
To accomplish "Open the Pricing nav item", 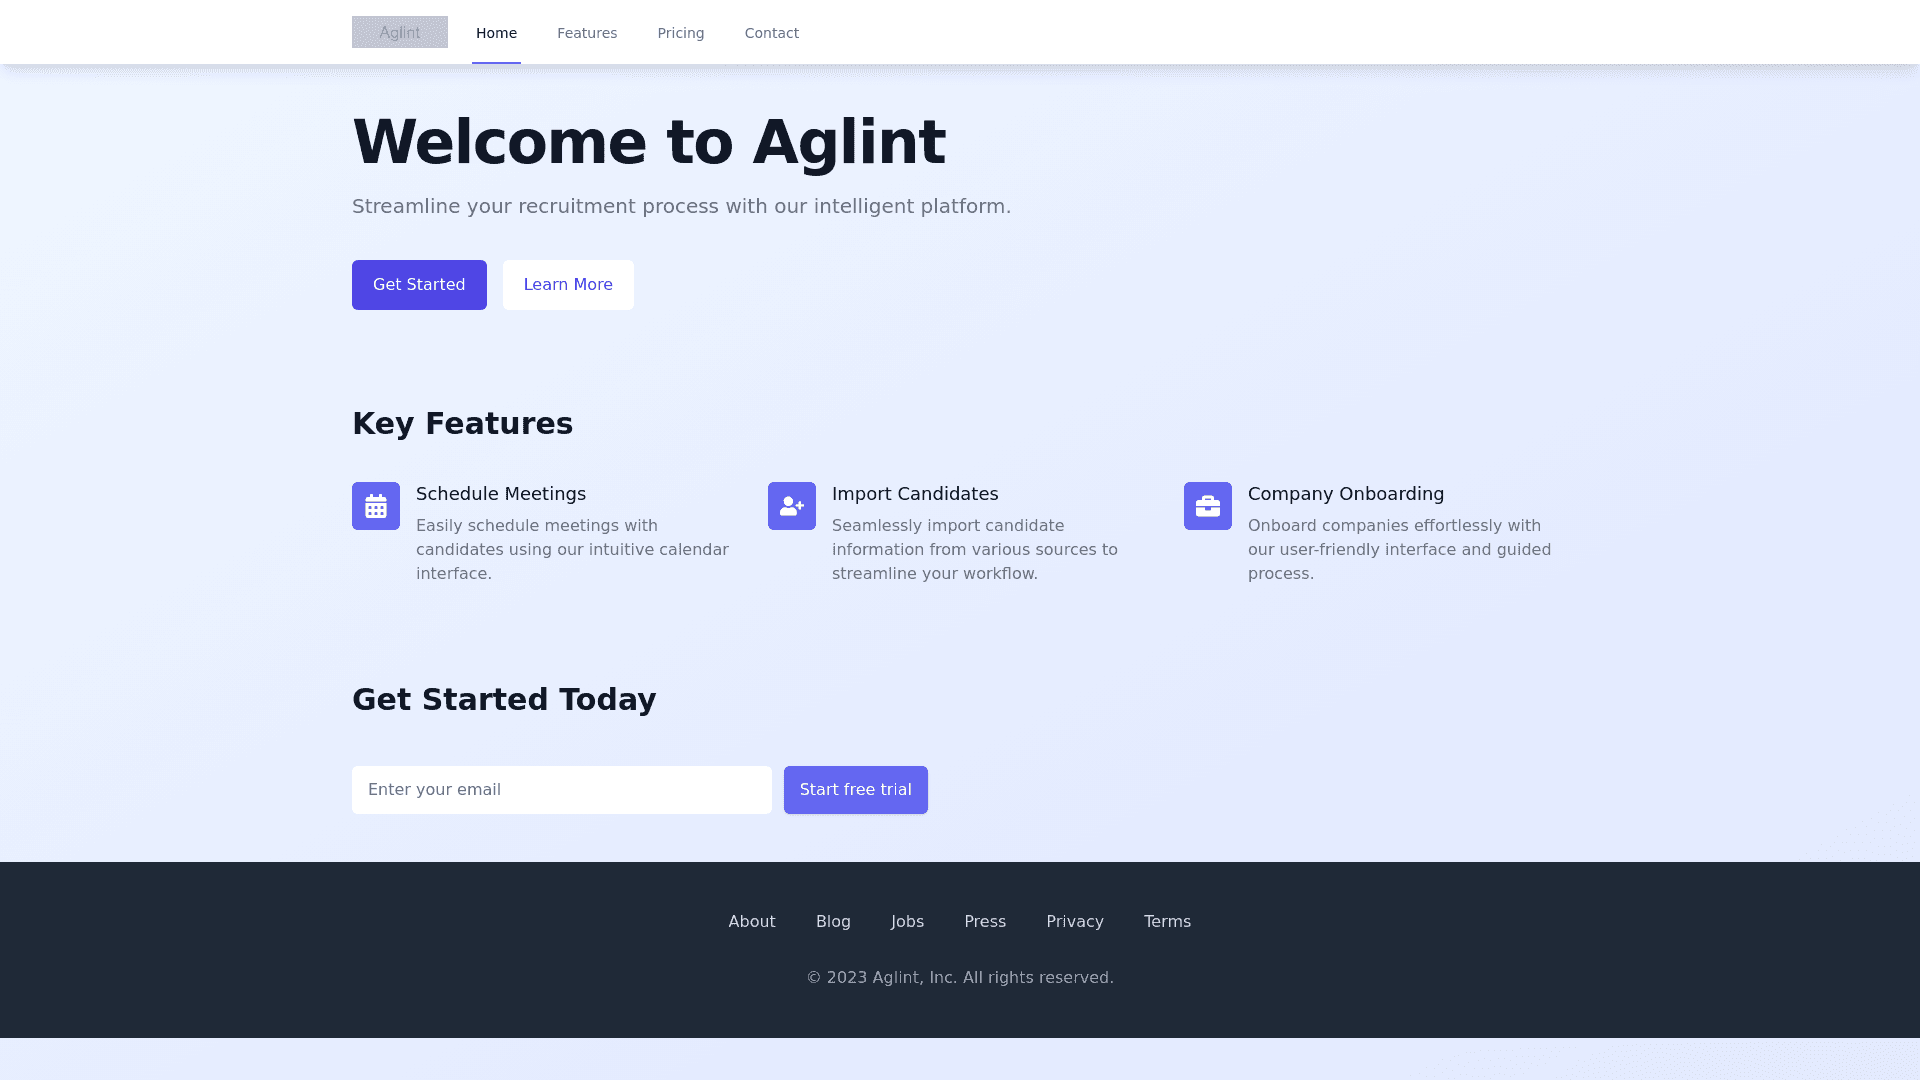I will pyautogui.click(x=681, y=33).
